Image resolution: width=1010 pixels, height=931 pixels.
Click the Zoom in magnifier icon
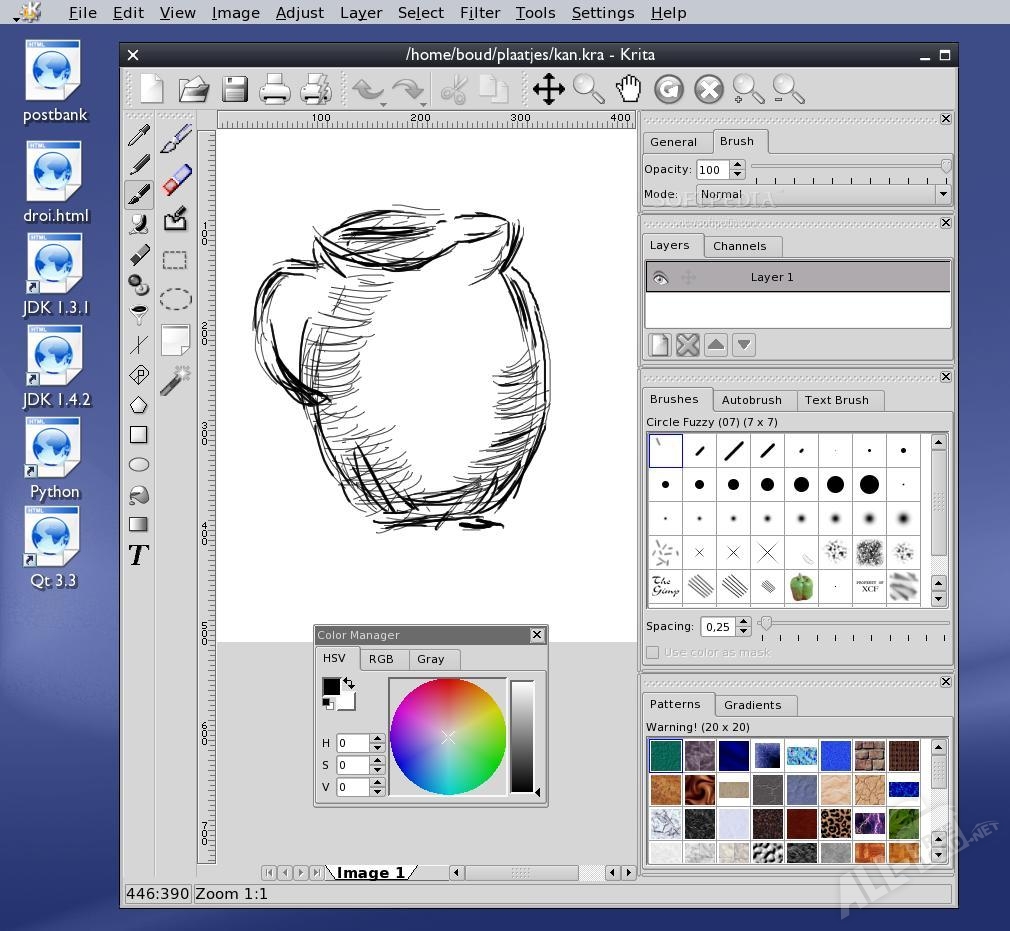click(x=748, y=89)
